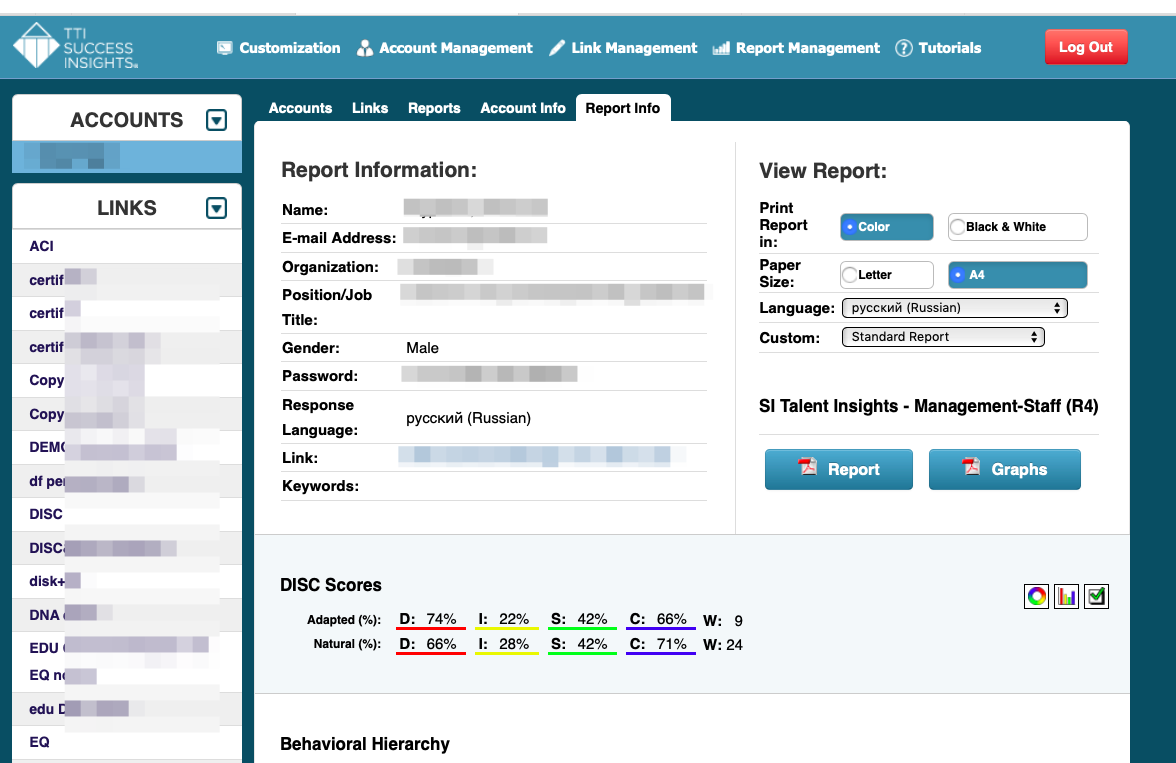The height and width of the screenshot is (763, 1176).
Task: Click the Account Management people icon
Action: pyautogui.click(x=364, y=48)
